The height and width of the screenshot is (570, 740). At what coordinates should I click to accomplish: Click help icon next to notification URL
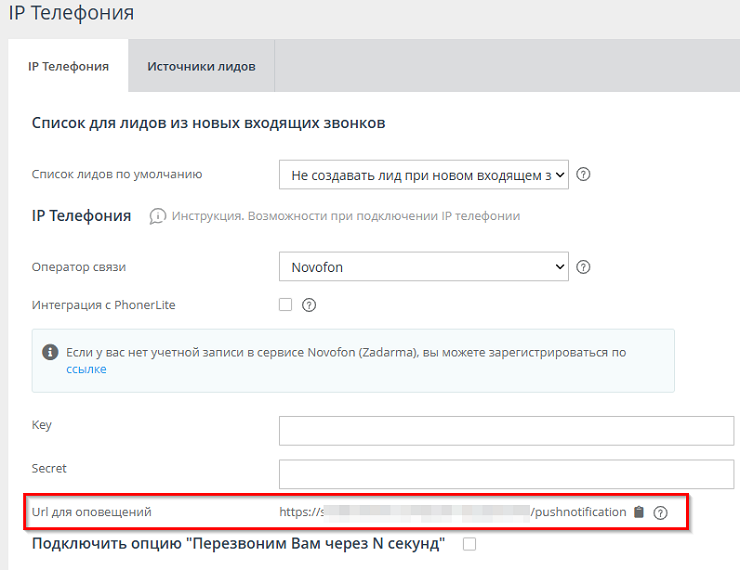[660, 512]
